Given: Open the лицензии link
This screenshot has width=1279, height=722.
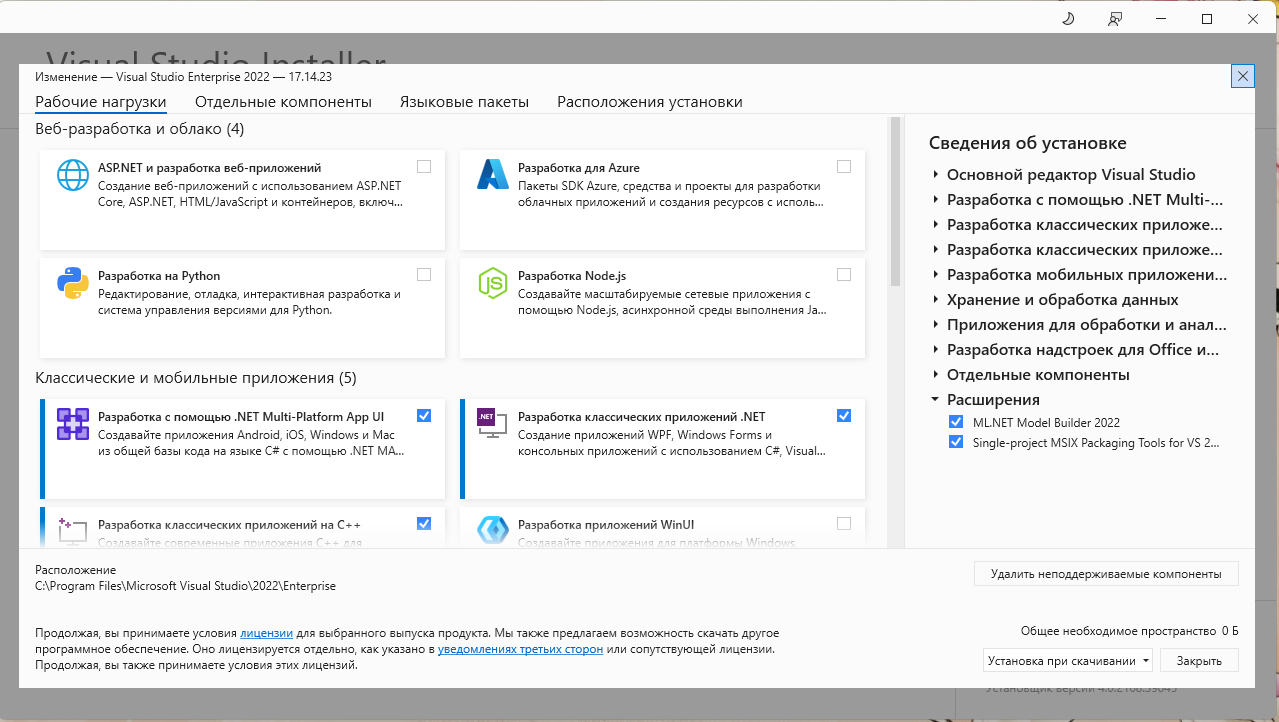Looking at the screenshot, I should 266,633.
